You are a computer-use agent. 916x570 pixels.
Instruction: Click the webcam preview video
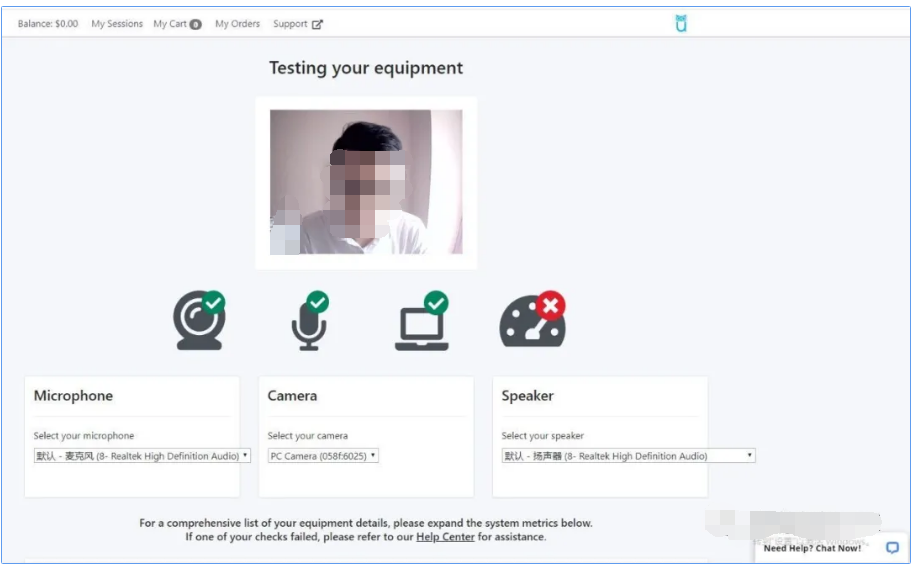coord(366,182)
